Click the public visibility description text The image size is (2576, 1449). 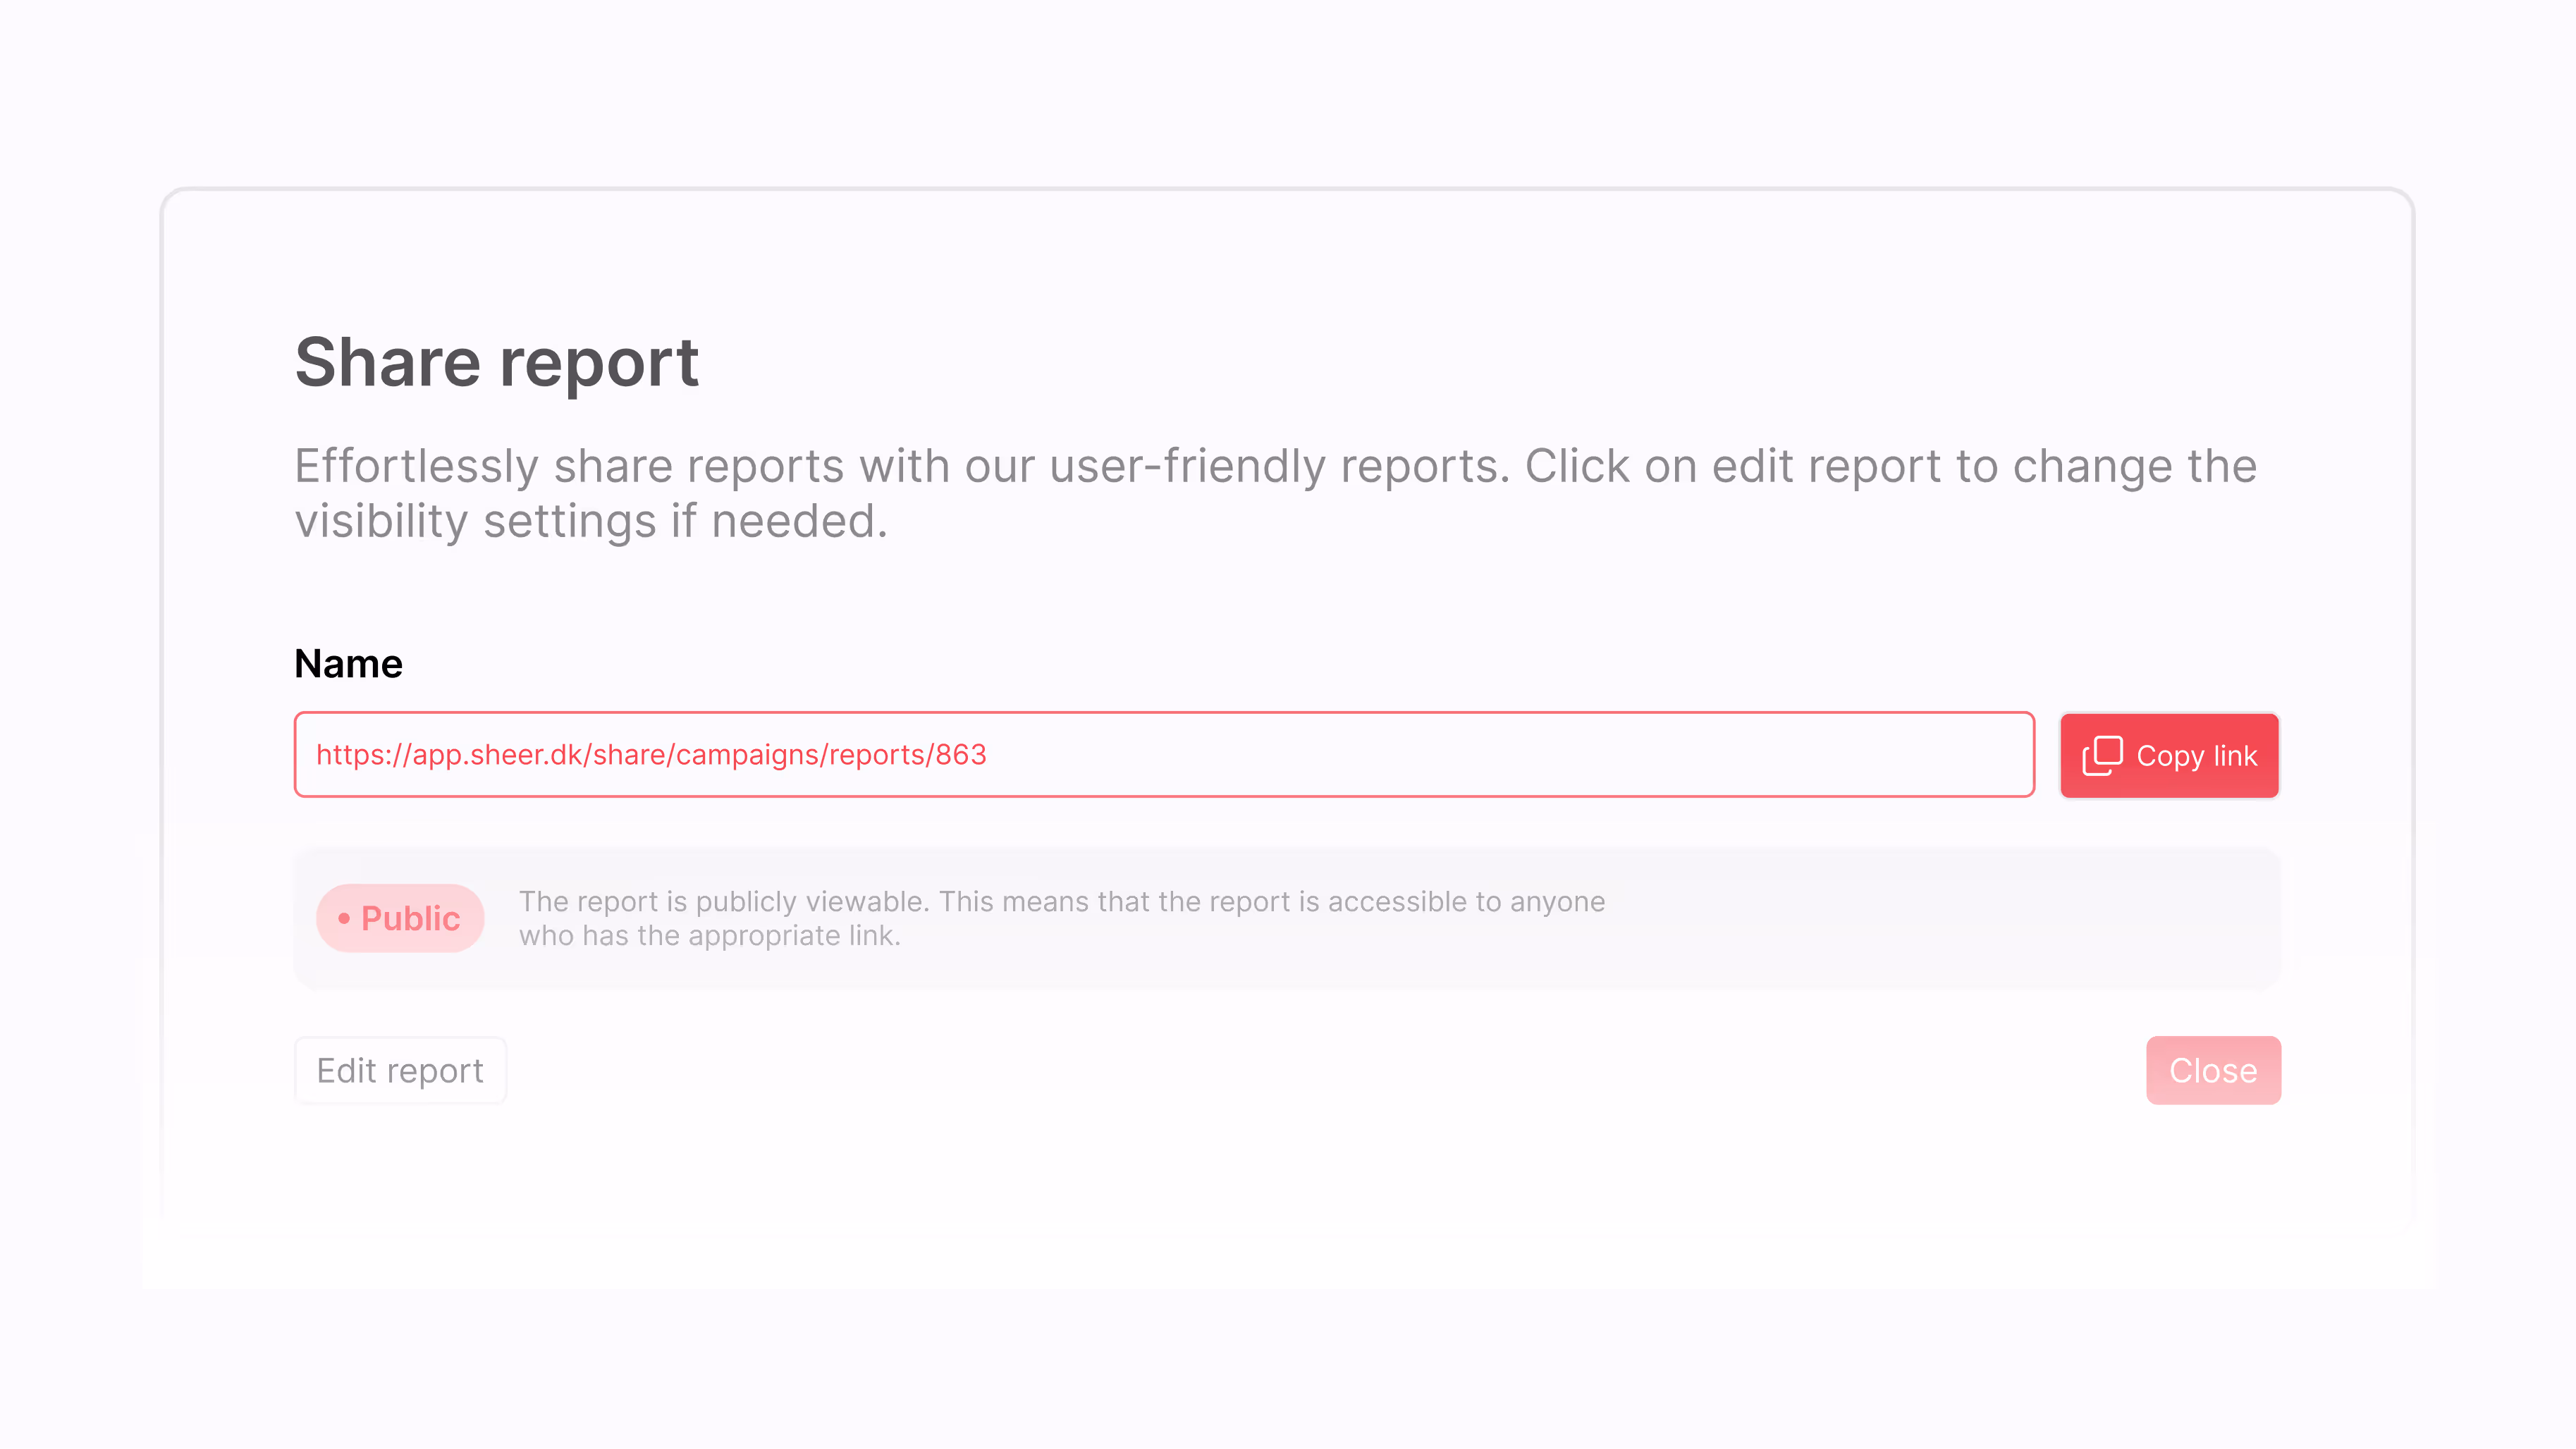1062,917
